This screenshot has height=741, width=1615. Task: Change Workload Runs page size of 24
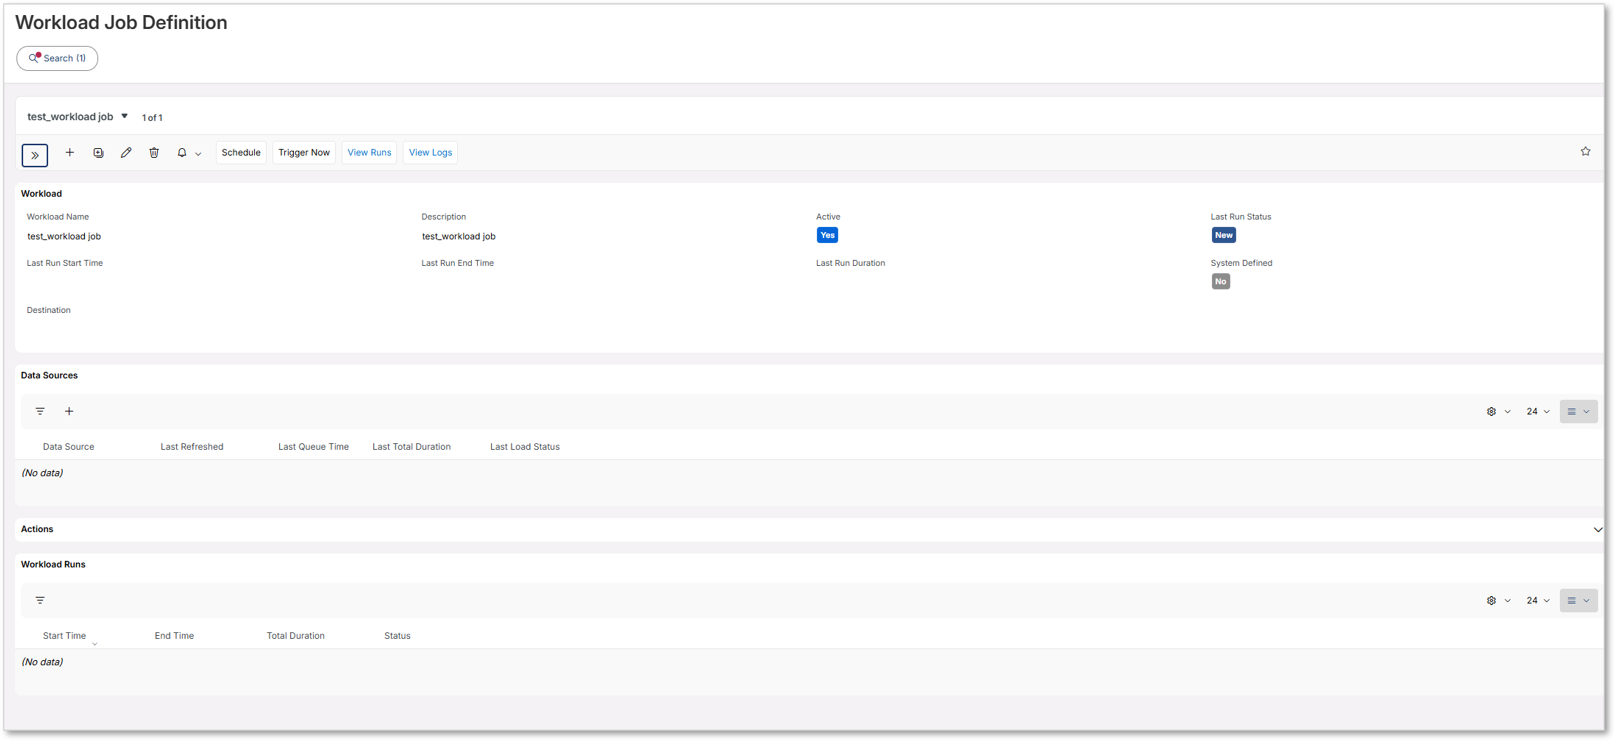[x=1538, y=600]
